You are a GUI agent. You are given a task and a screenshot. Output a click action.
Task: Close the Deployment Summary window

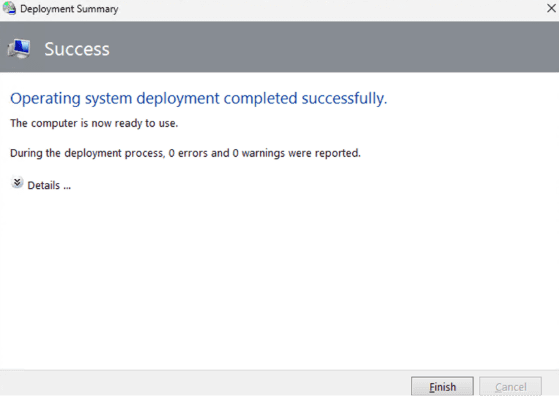pyautogui.click(x=551, y=8)
